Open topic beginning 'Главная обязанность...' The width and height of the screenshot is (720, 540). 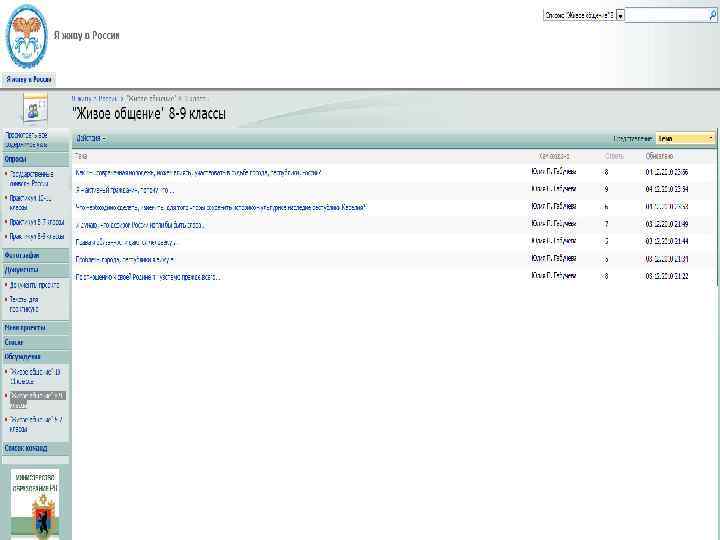tap(126, 242)
